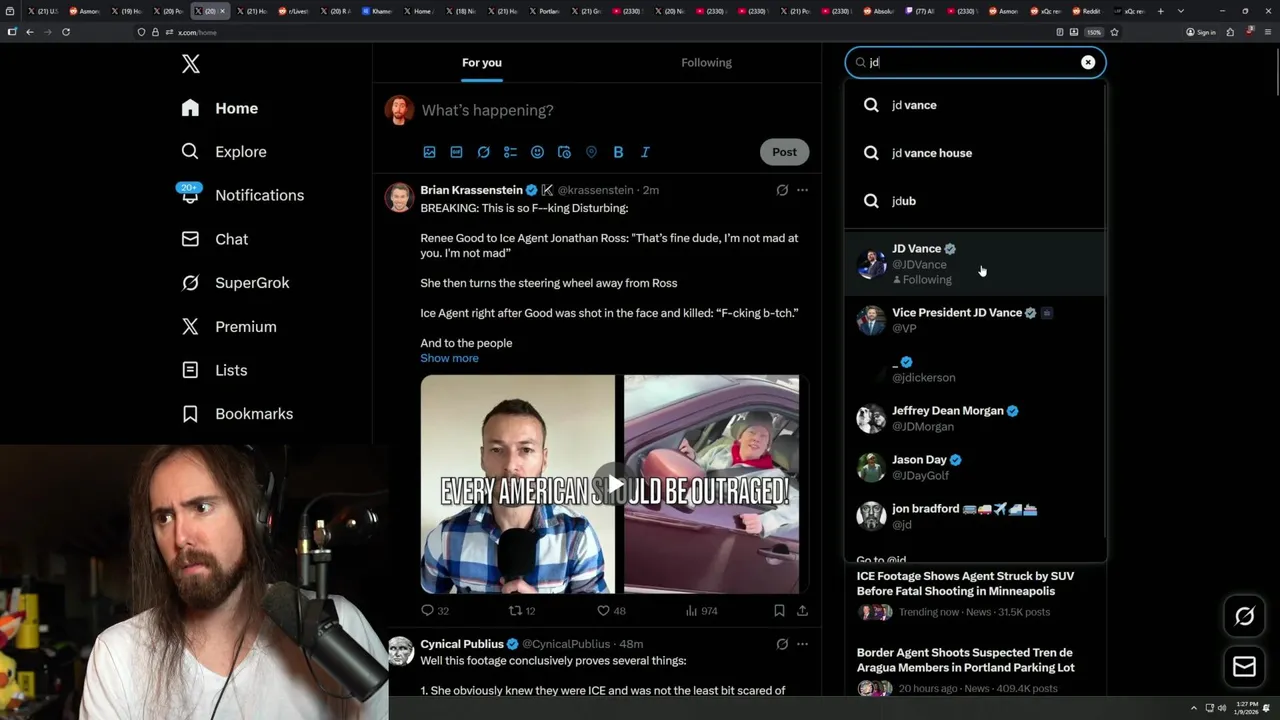Clear the search box text

click(1088, 62)
